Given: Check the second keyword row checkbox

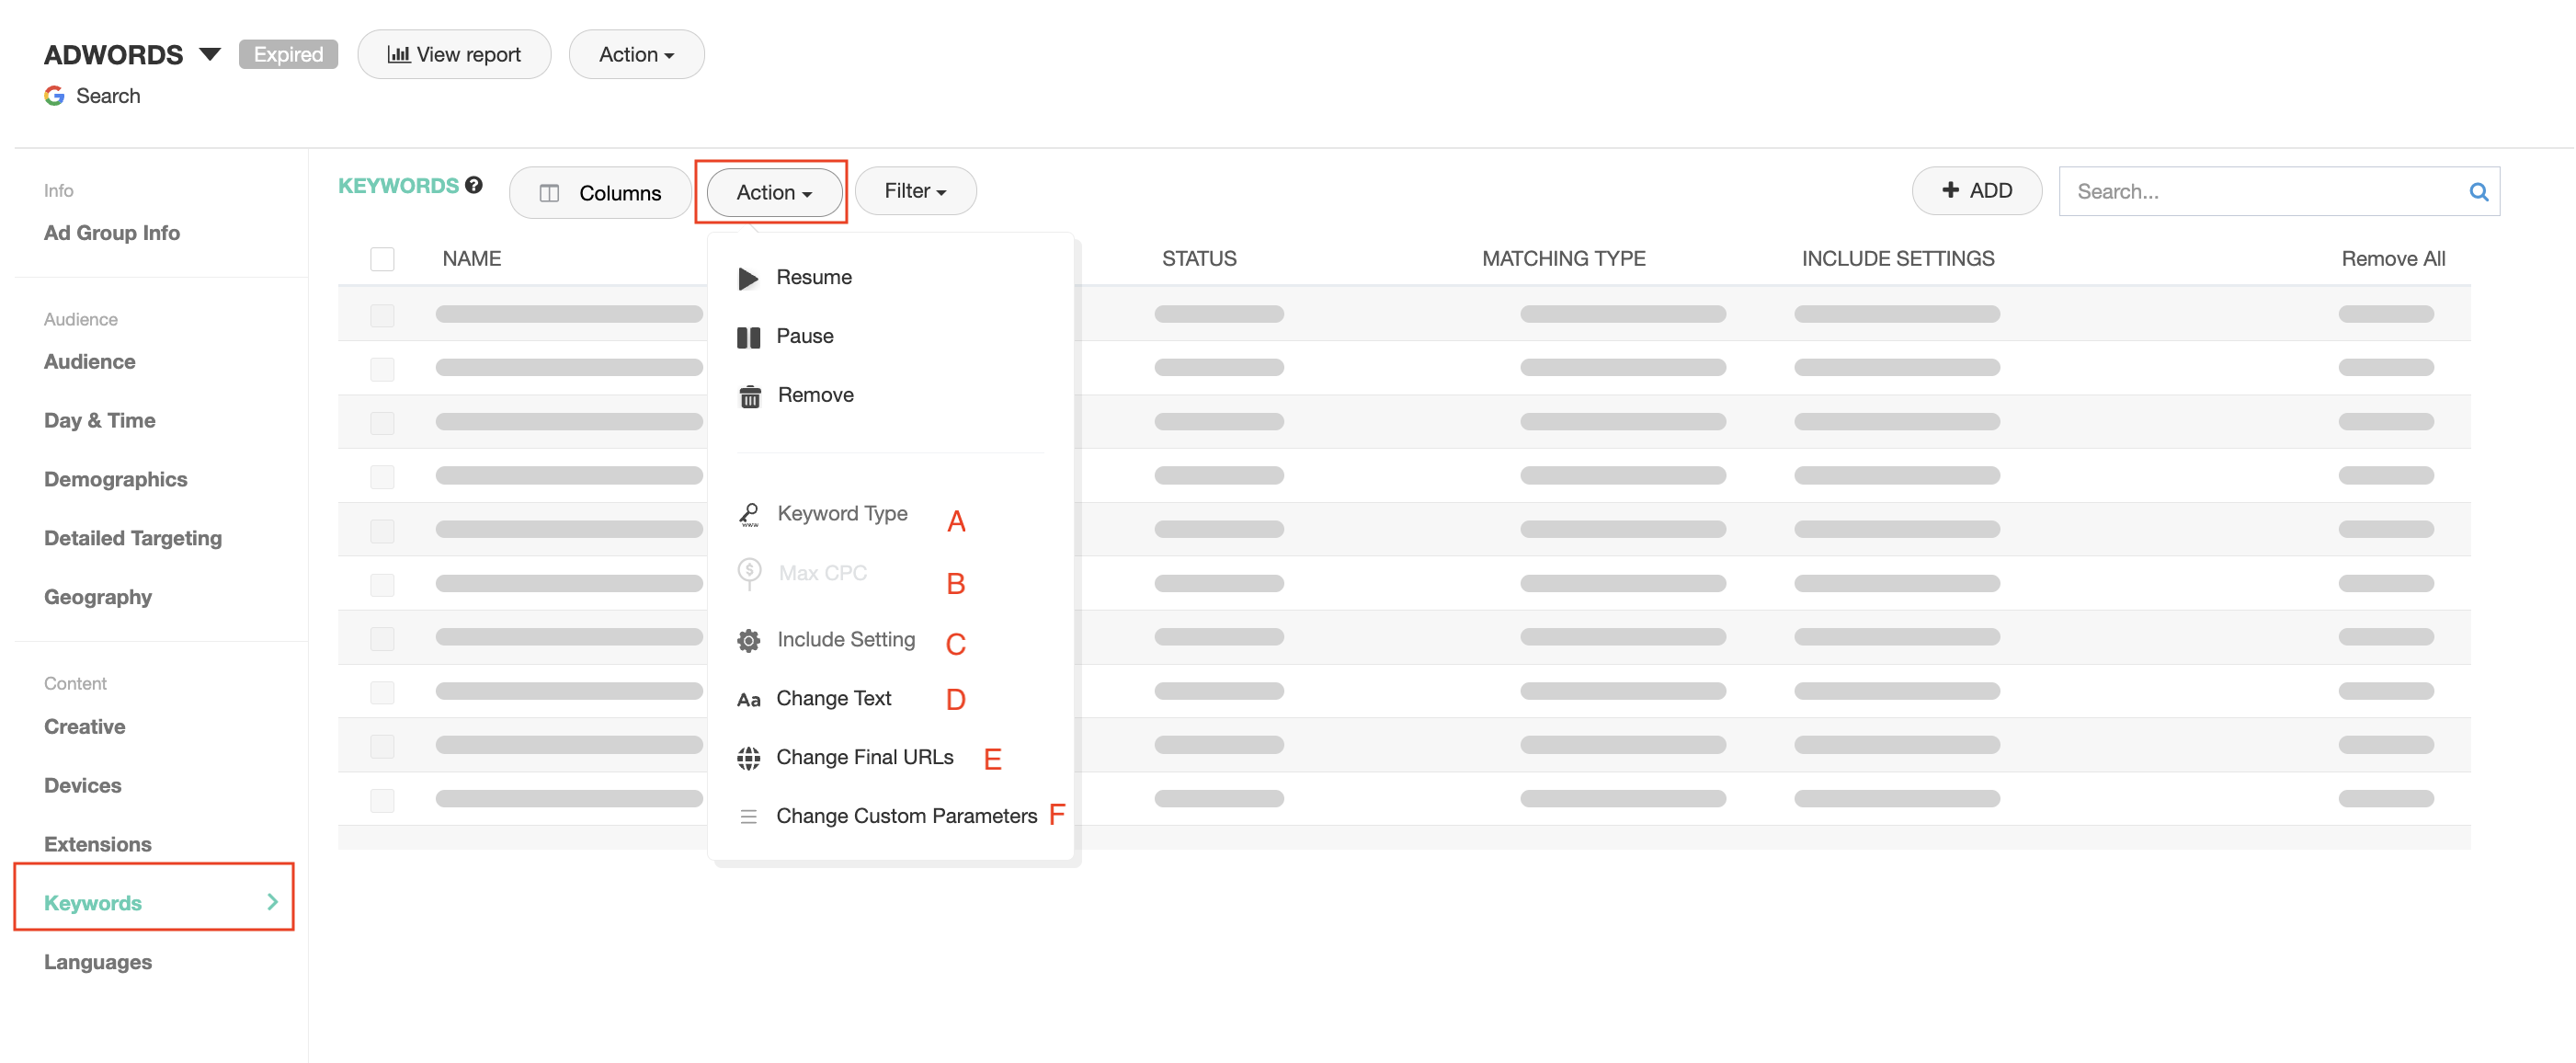Looking at the screenshot, I should [382, 369].
